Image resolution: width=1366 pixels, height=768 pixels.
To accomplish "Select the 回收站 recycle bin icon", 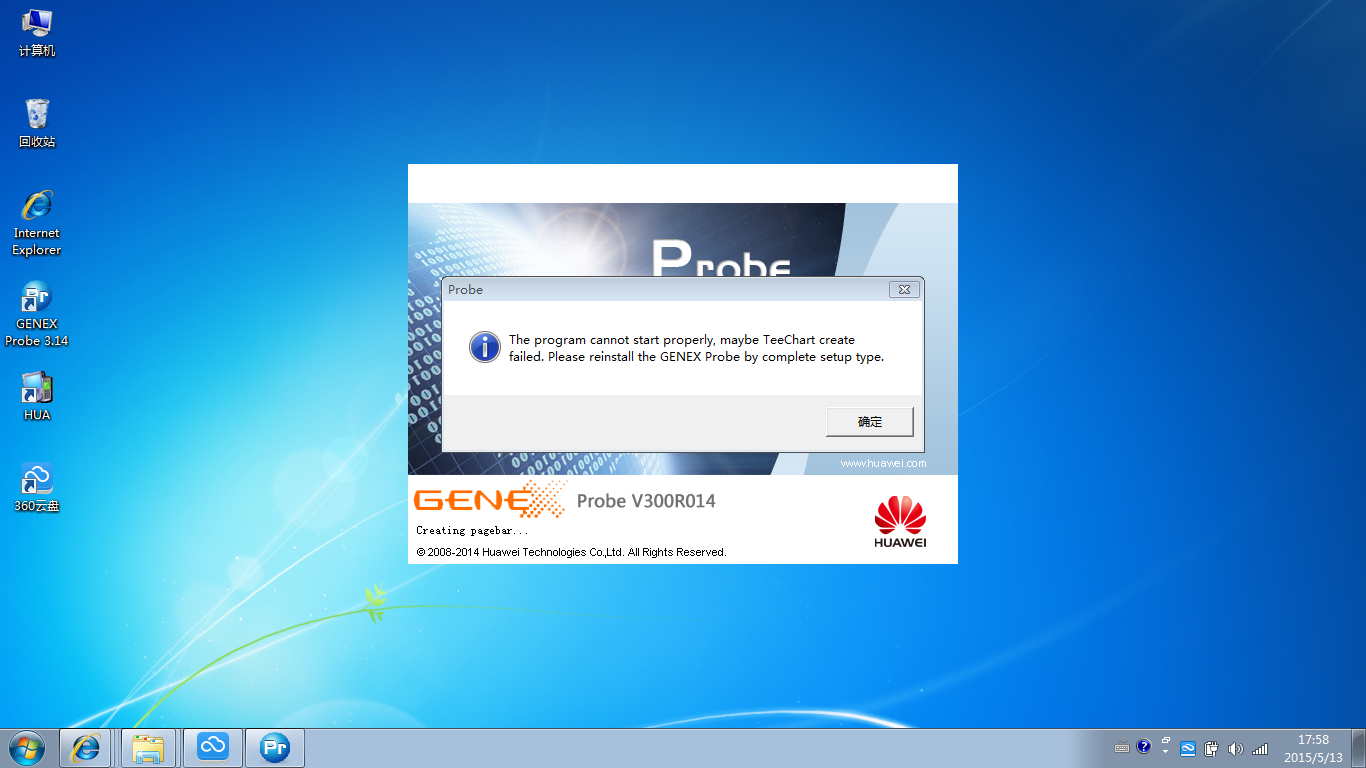I will [x=37, y=123].
